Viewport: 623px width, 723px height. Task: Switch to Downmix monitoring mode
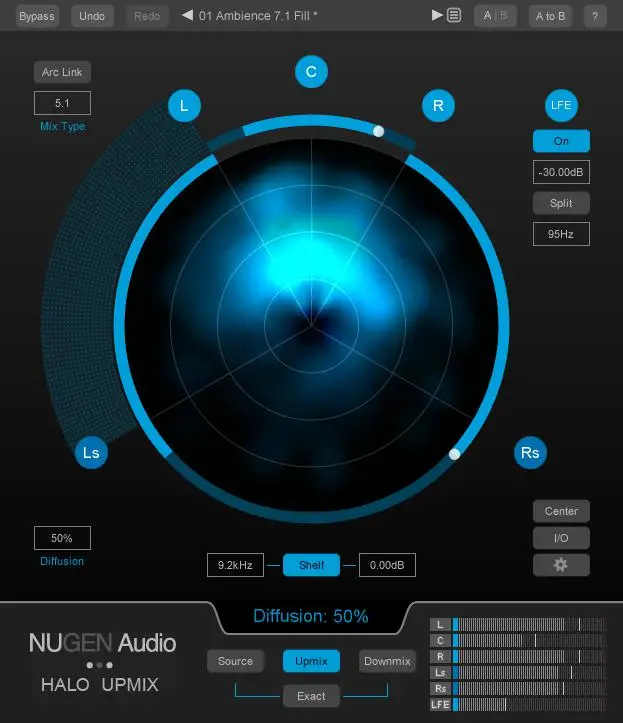point(387,661)
